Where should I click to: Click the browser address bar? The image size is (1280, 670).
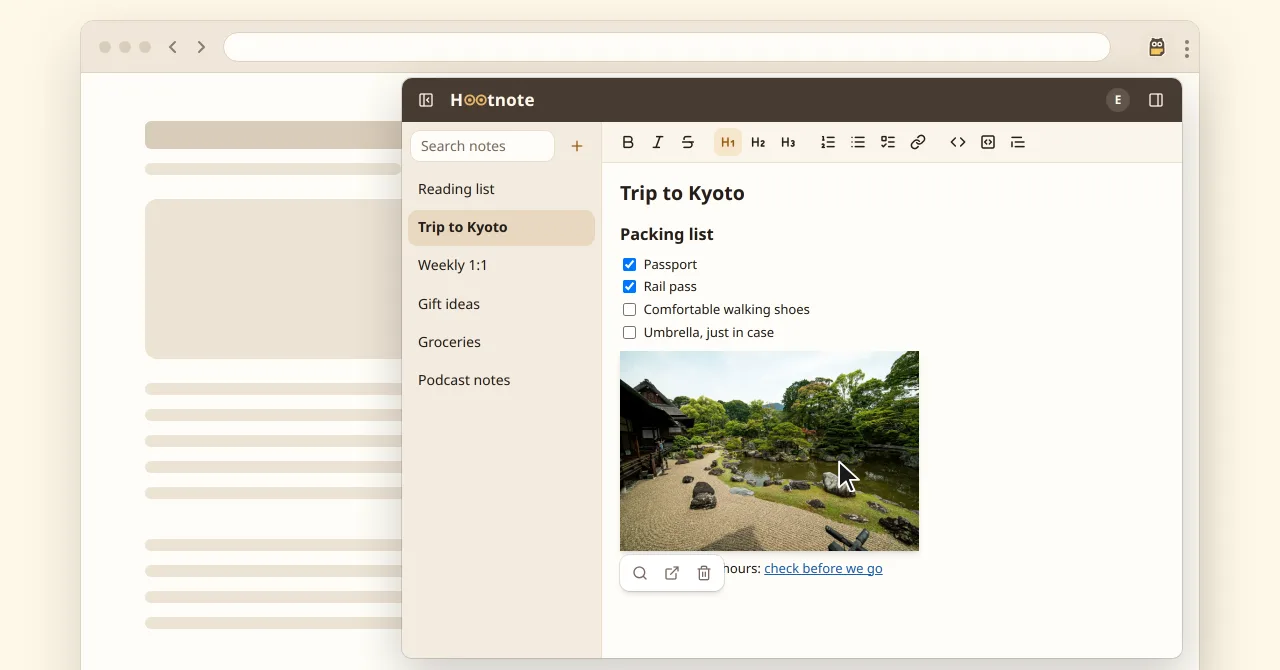pyautogui.click(x=667, y=47)
